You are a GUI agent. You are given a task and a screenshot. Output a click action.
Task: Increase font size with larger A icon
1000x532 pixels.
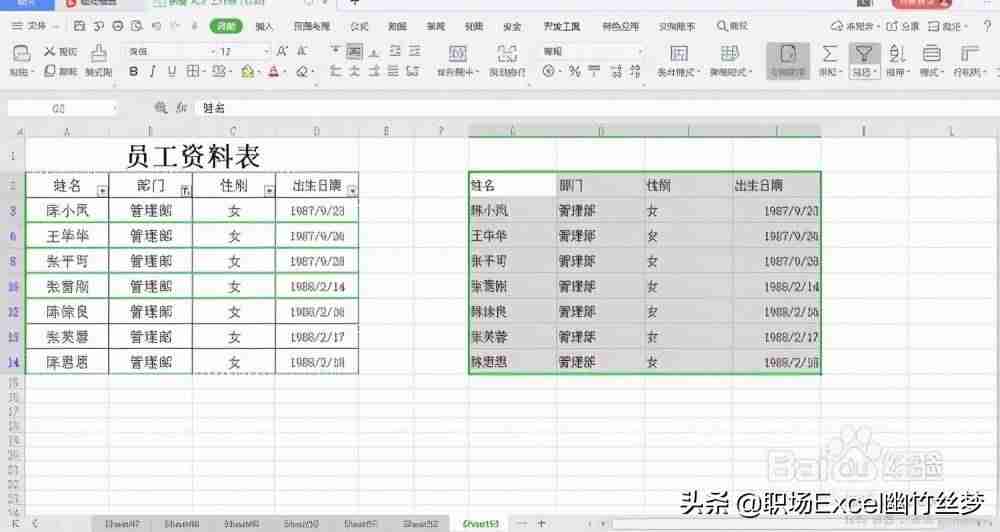click(x=281, y=51)
